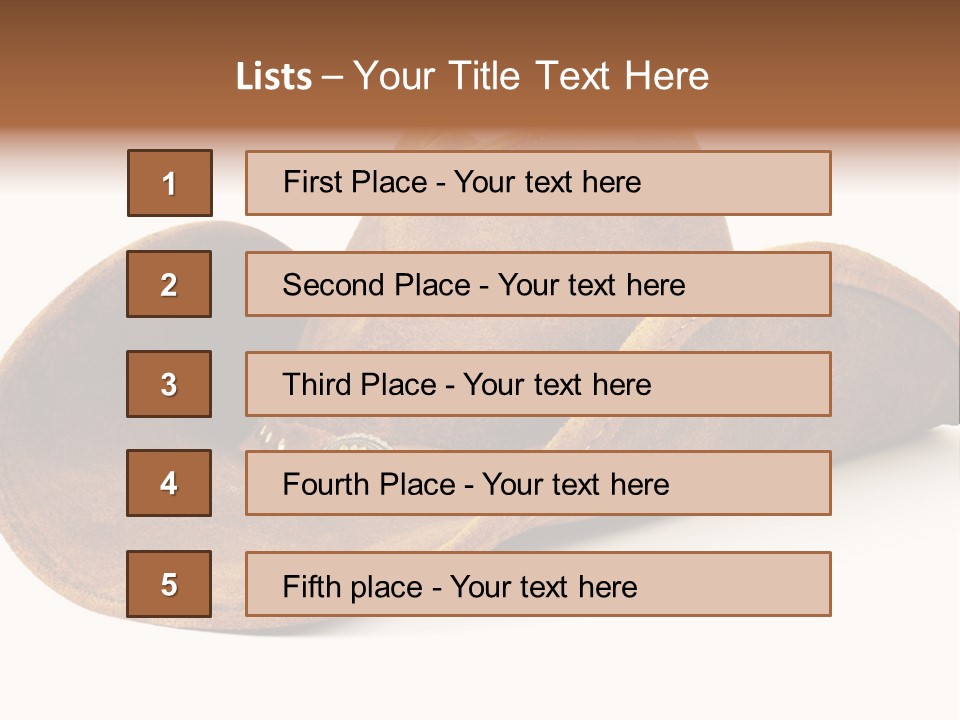Select the 'First Place - Your text here' bar

click(538, 183)
